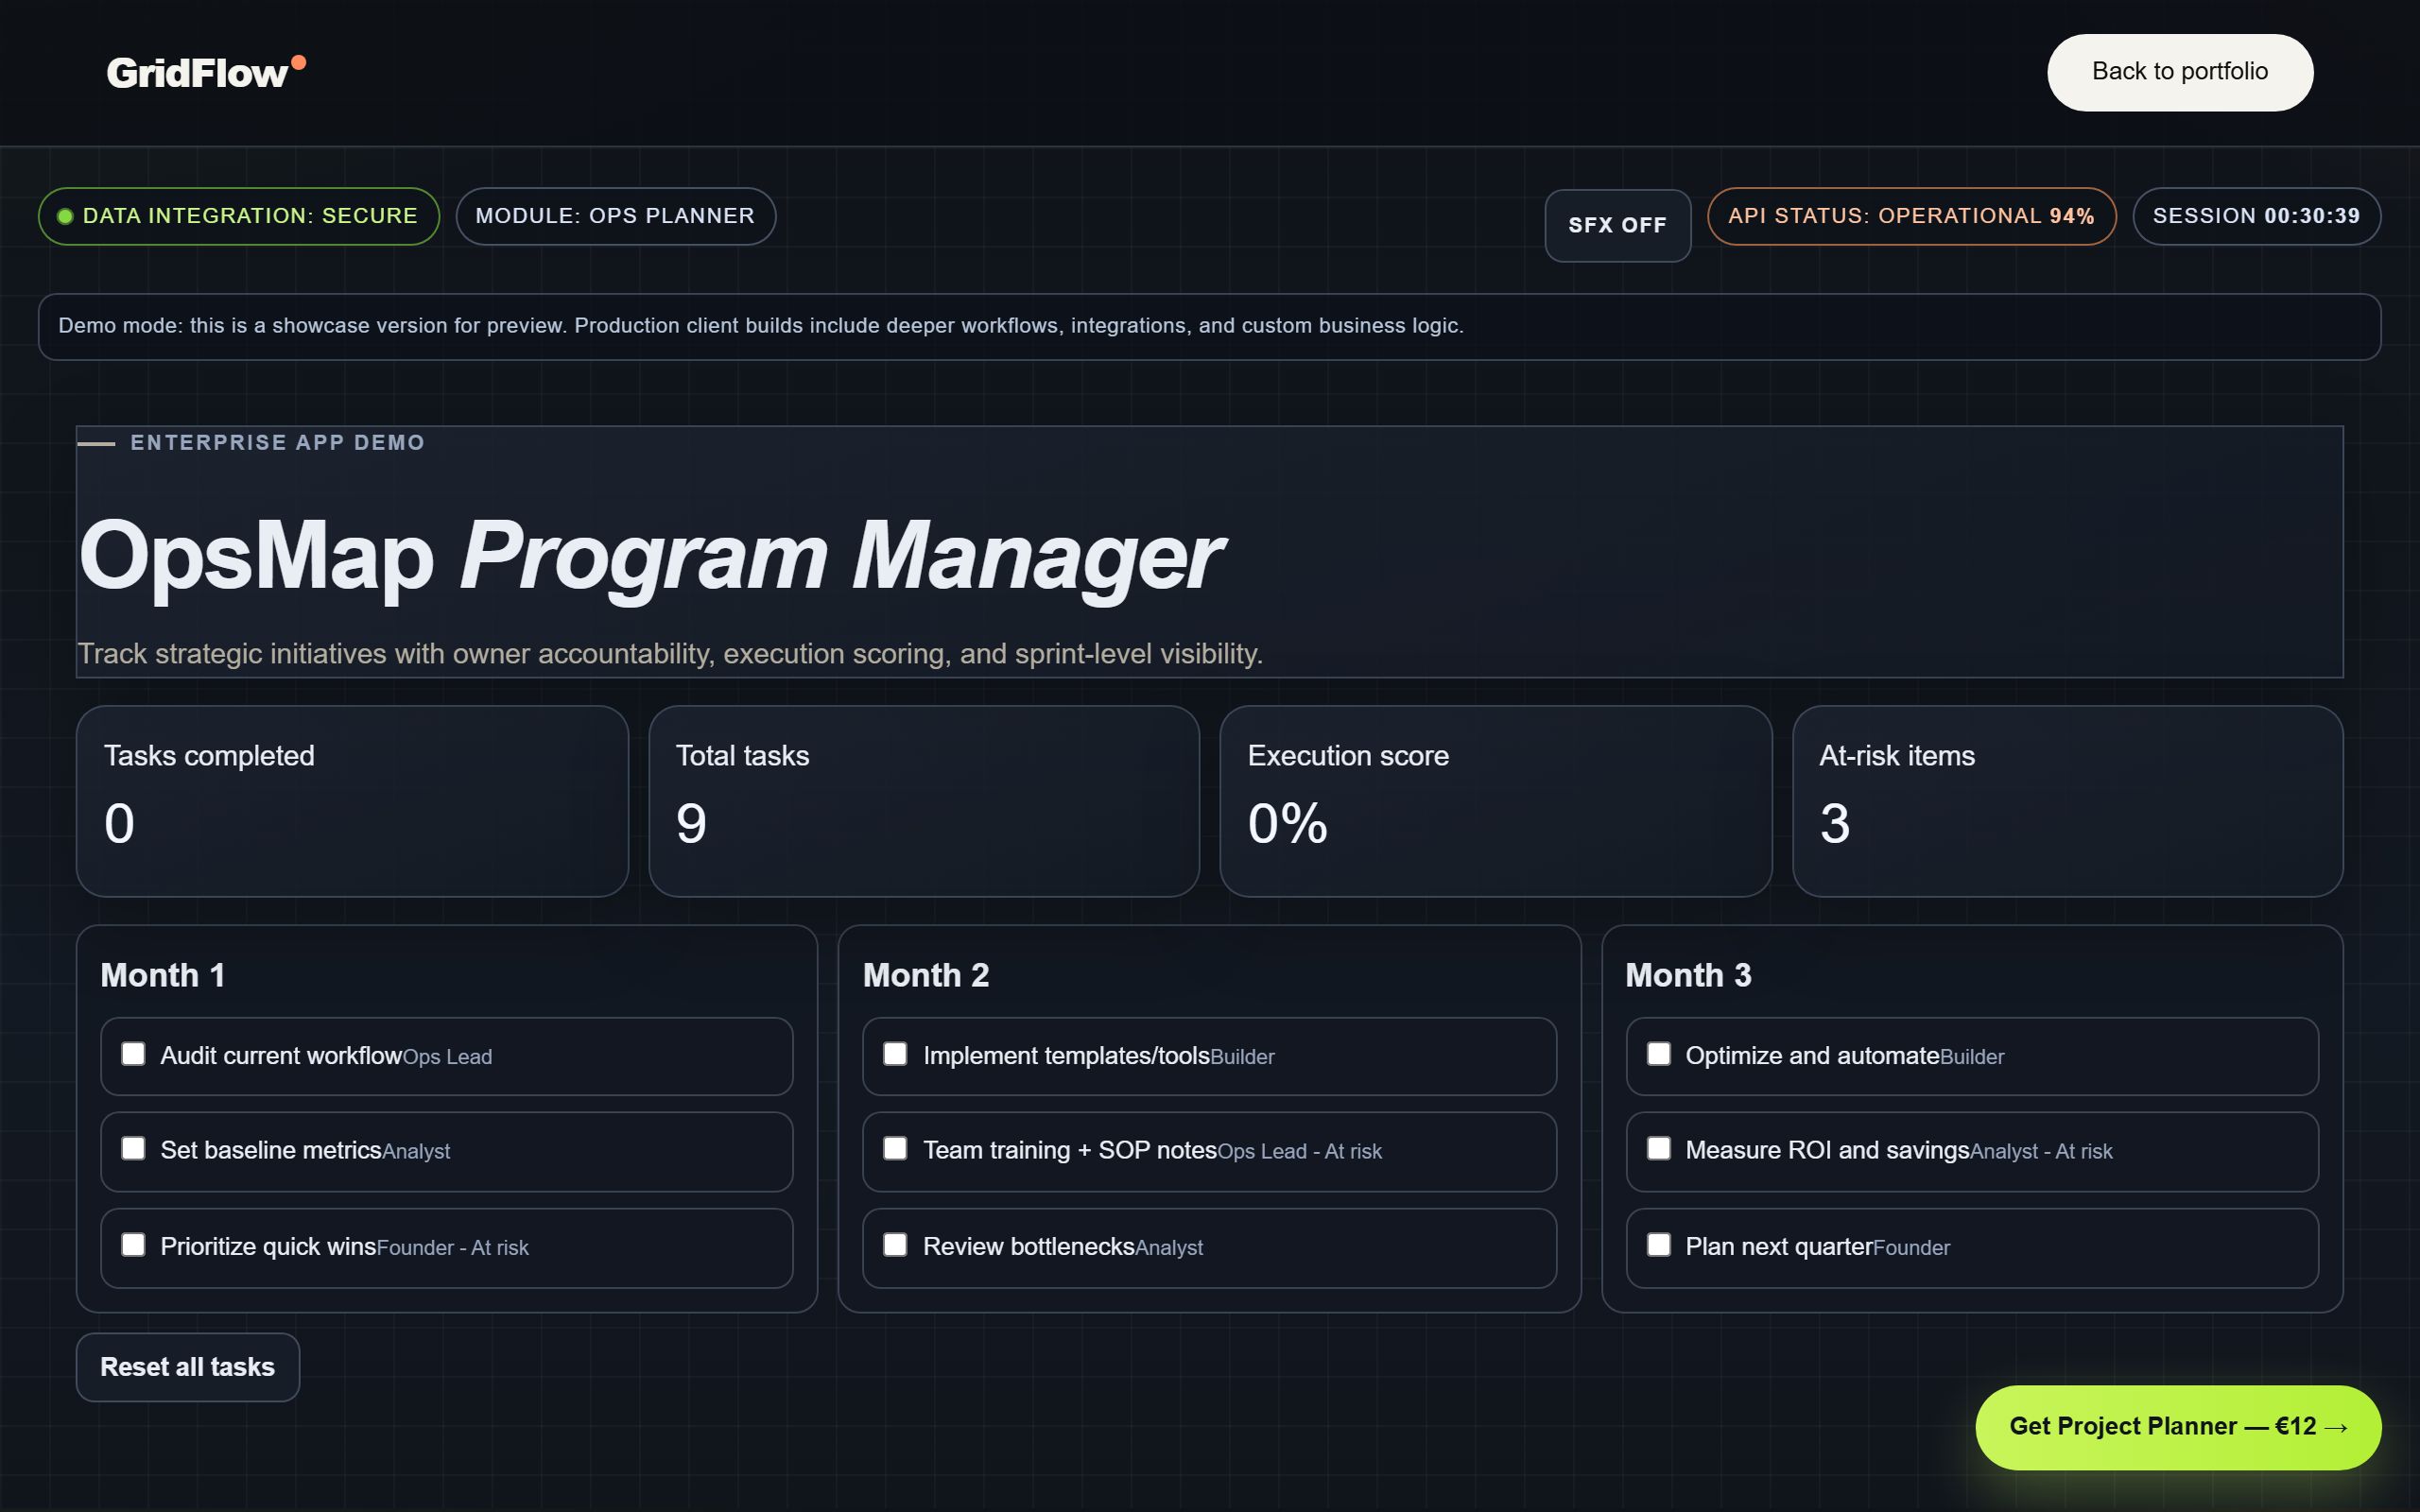Screen dimensions: 2420x1512
Task: Click the Month 3 heading
Action: (1688, 975)
